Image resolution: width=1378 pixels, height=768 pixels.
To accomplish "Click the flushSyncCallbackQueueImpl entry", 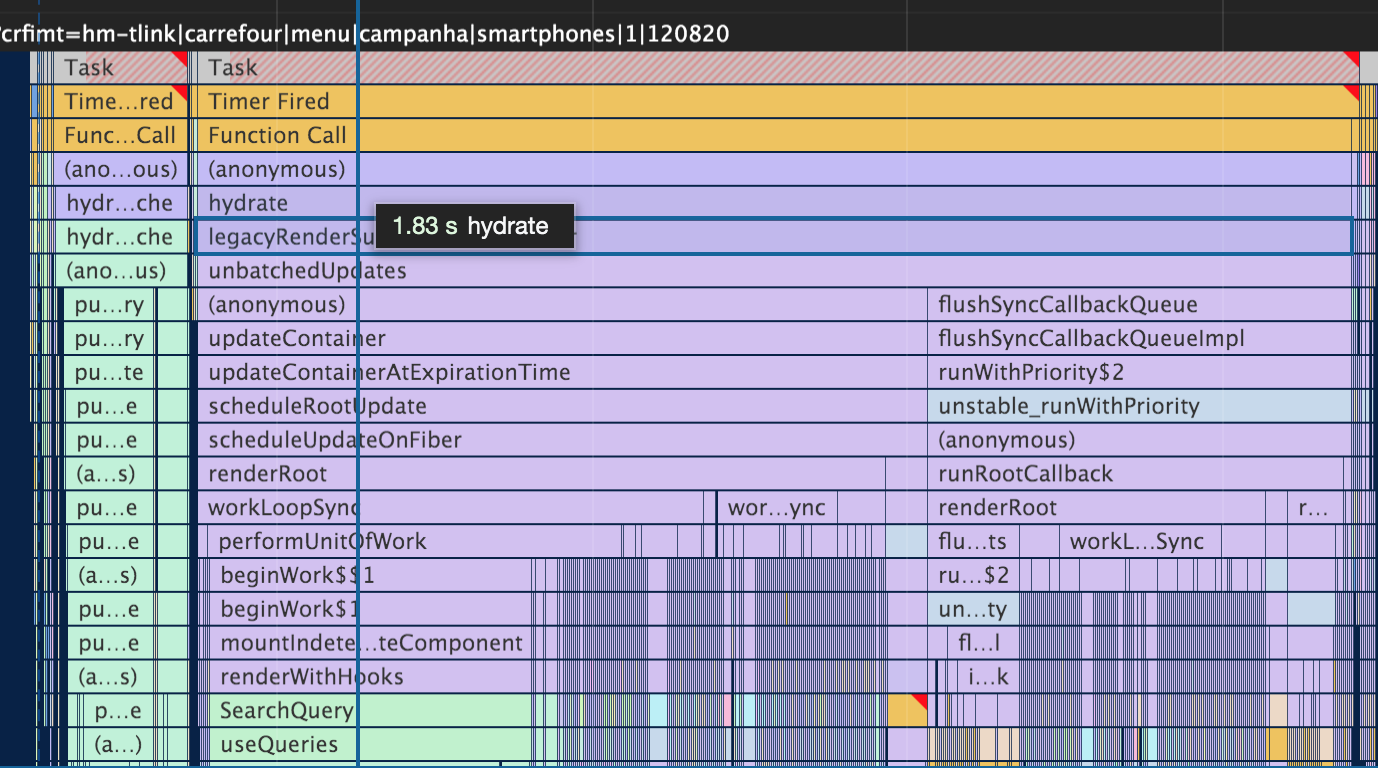I will pos(1139,339).
